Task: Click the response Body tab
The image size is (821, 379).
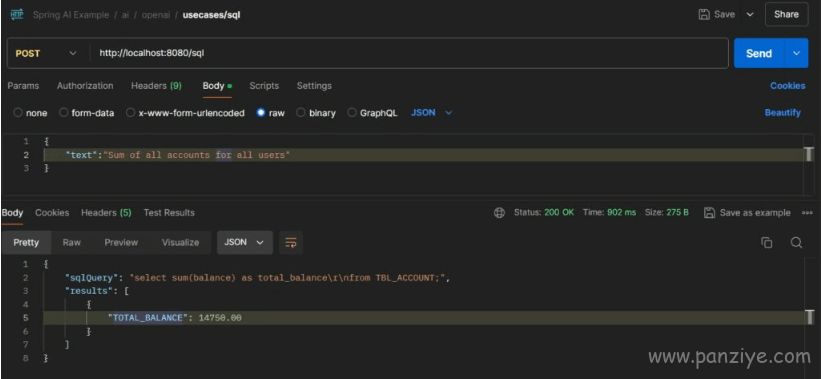Action: point(12,213)
